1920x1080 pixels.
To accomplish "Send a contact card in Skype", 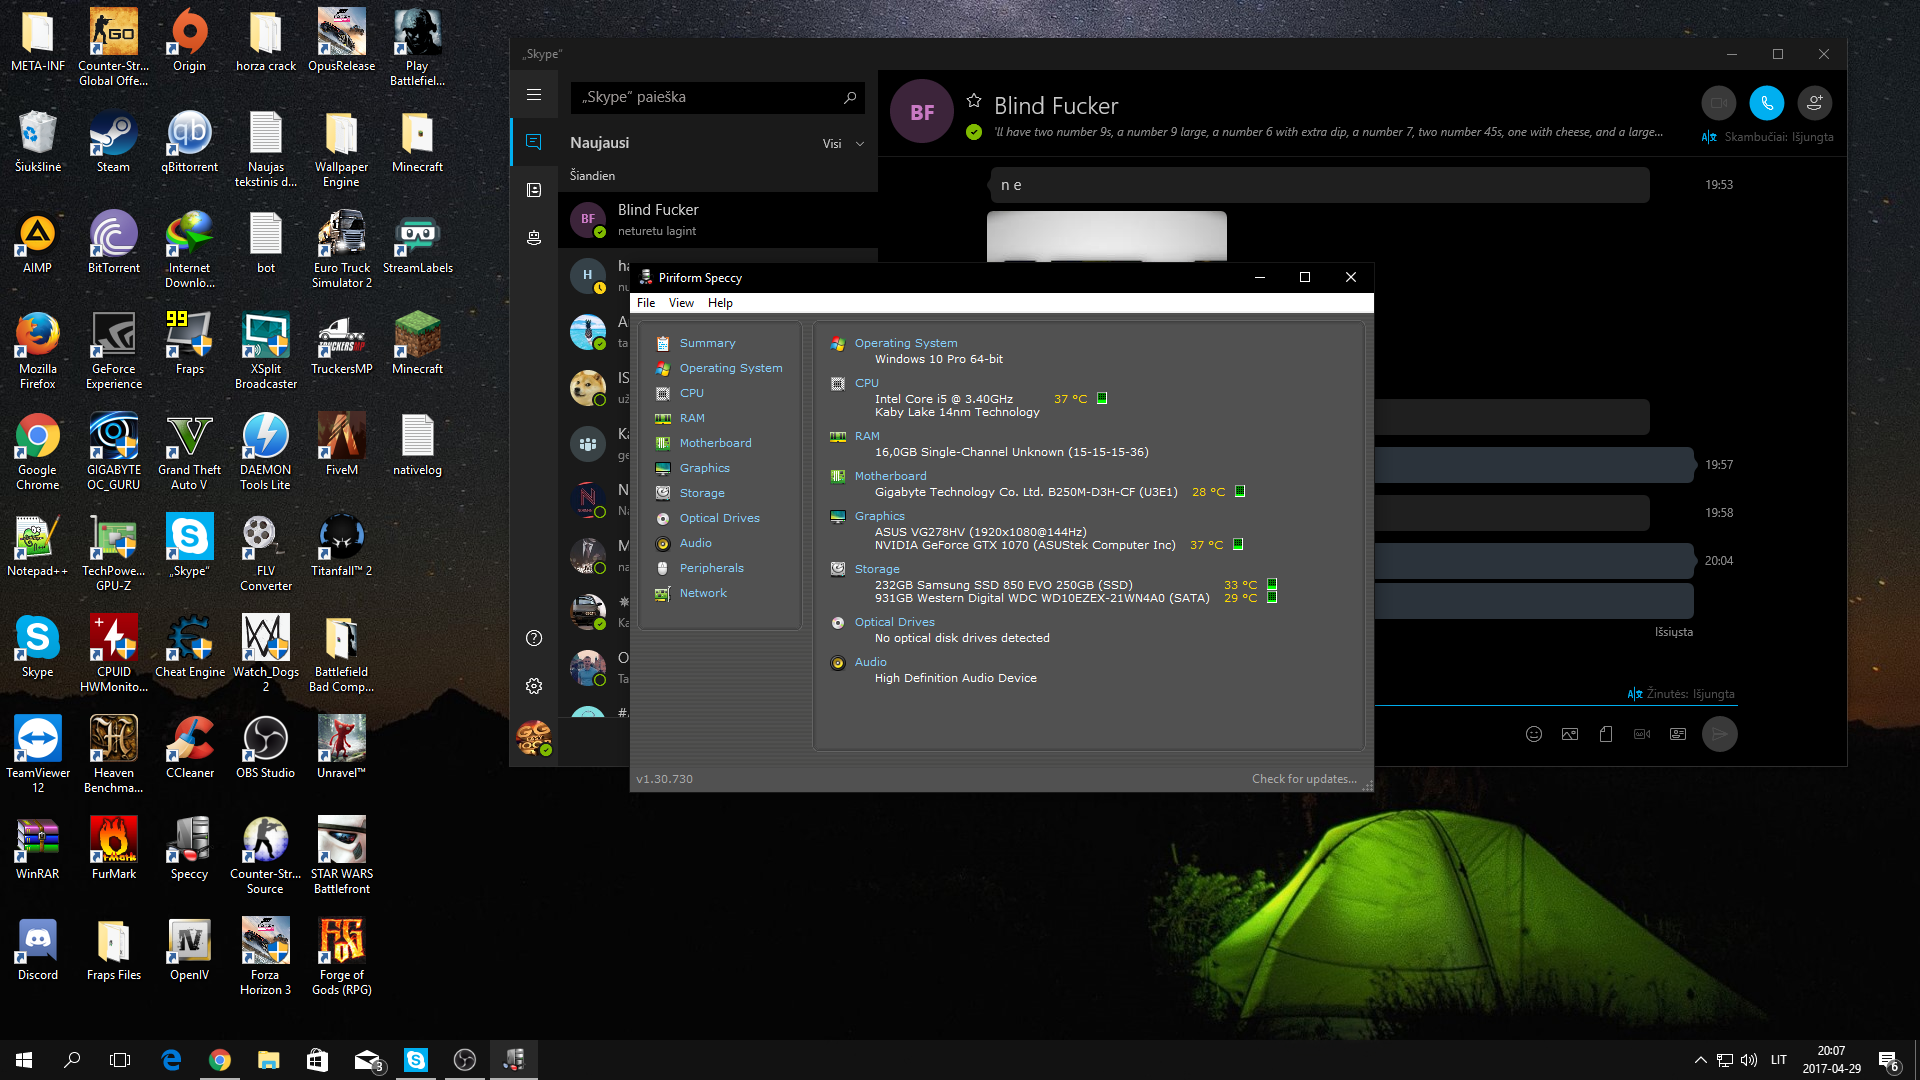I will click(x=1678, y=734).
